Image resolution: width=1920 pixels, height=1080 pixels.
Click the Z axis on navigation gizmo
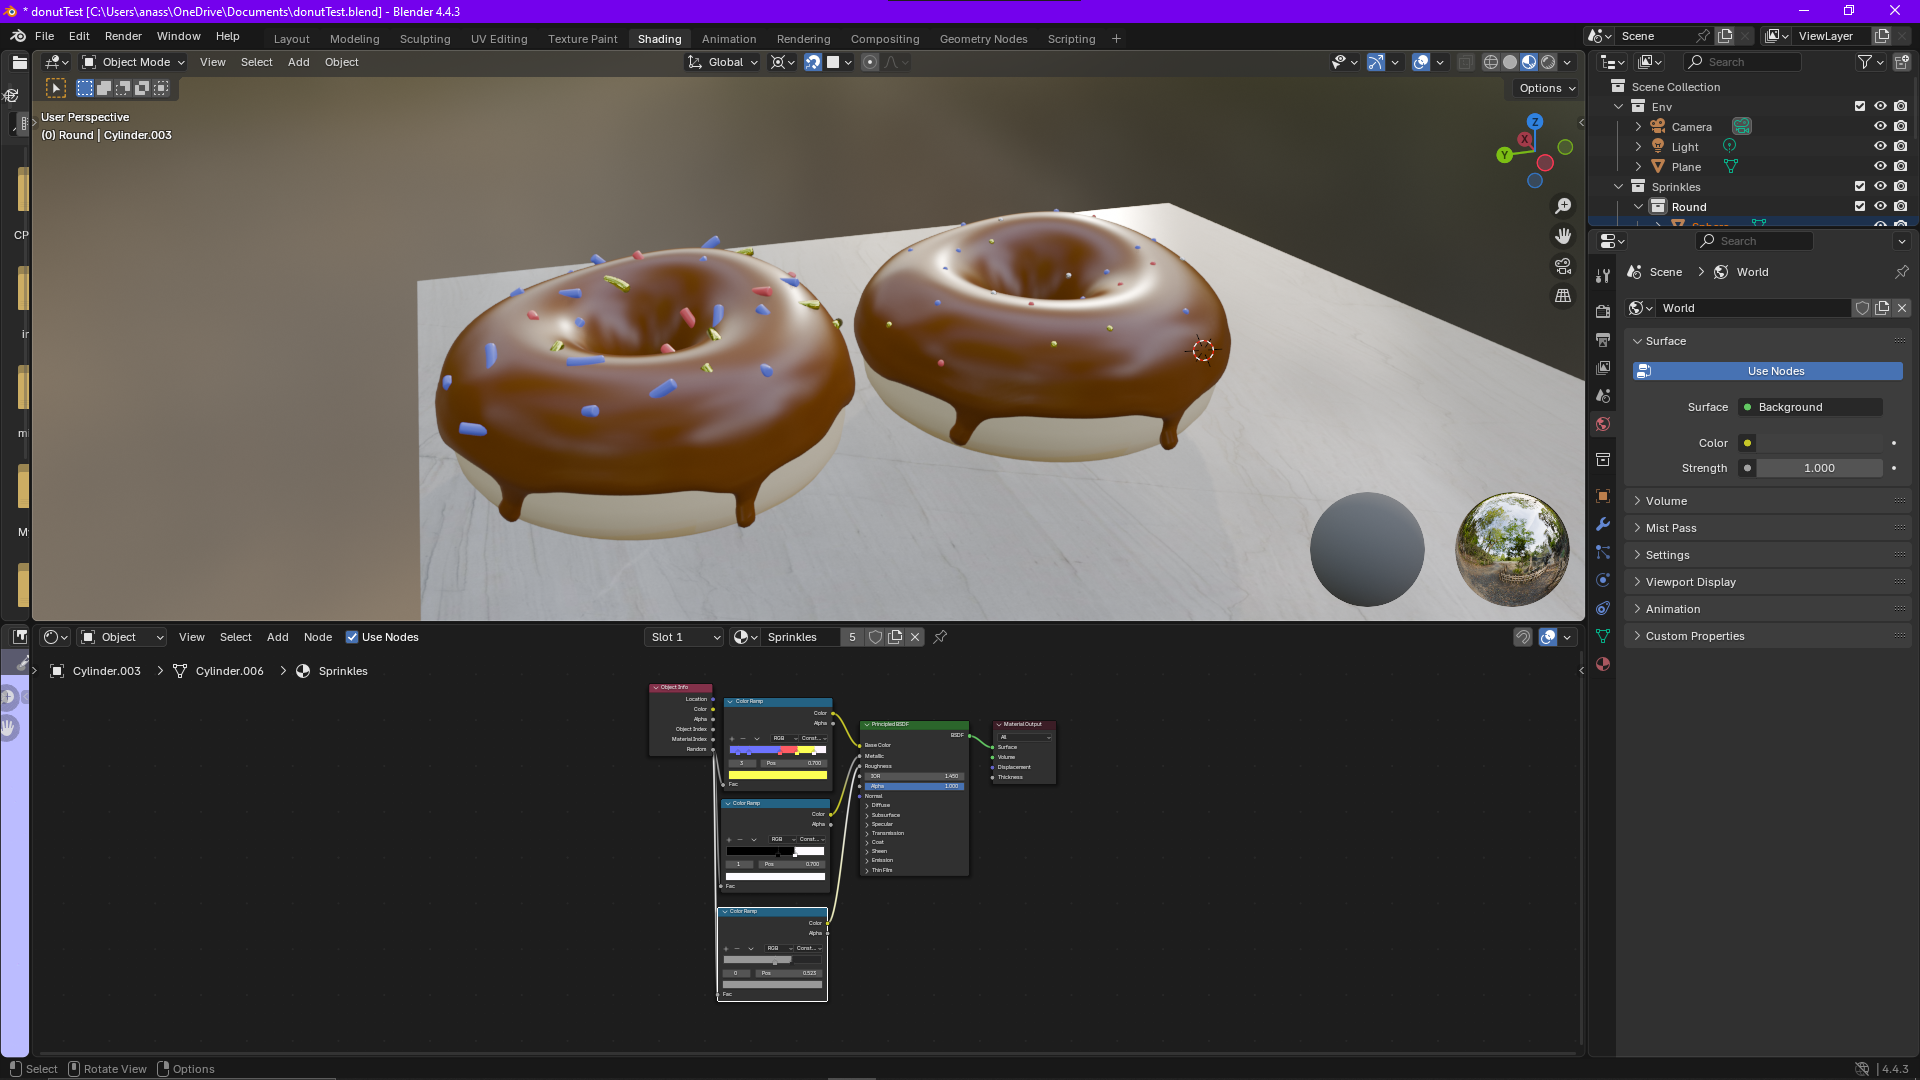1535,121
